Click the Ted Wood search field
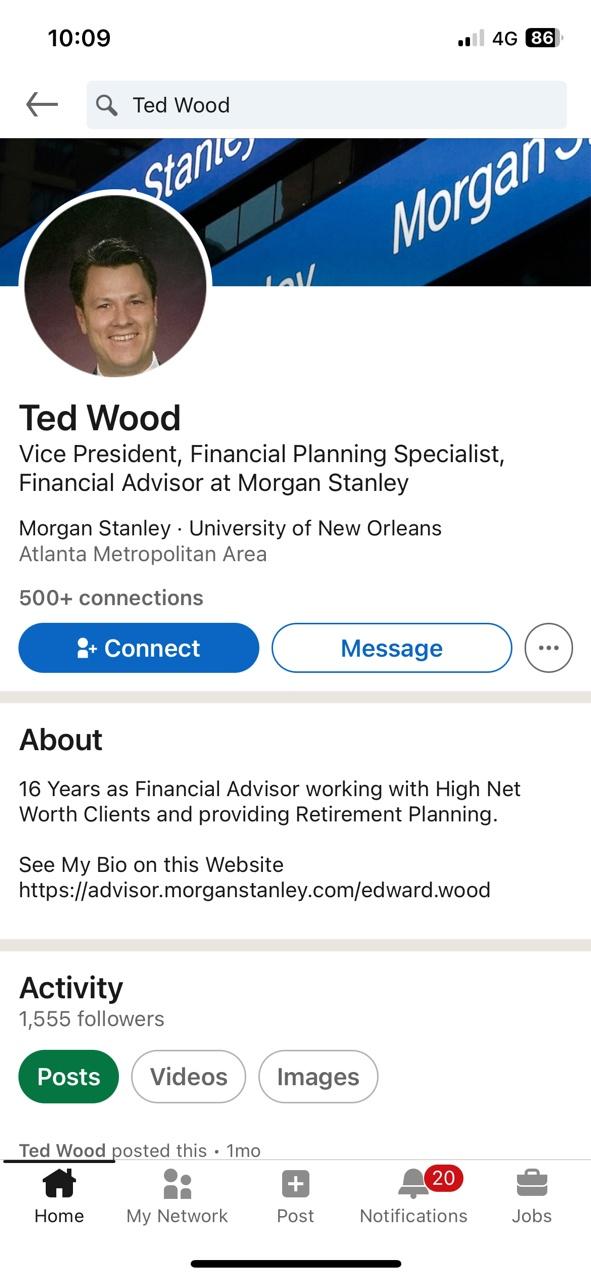Screen dimensions: 591x1280 tap(327, 105)
